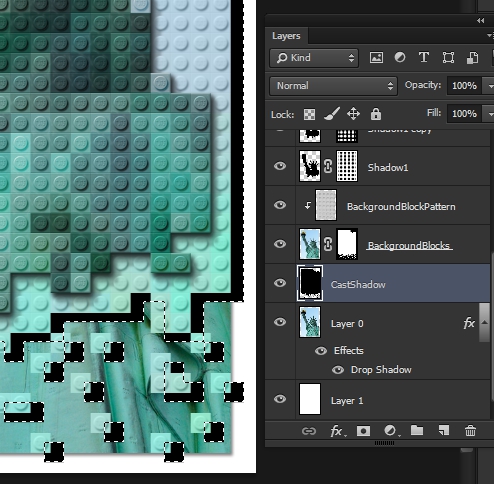Viewport: 494px width, 484px height.
Task: Select the CastShadow layer name
Action: click(x=358, y=285)
